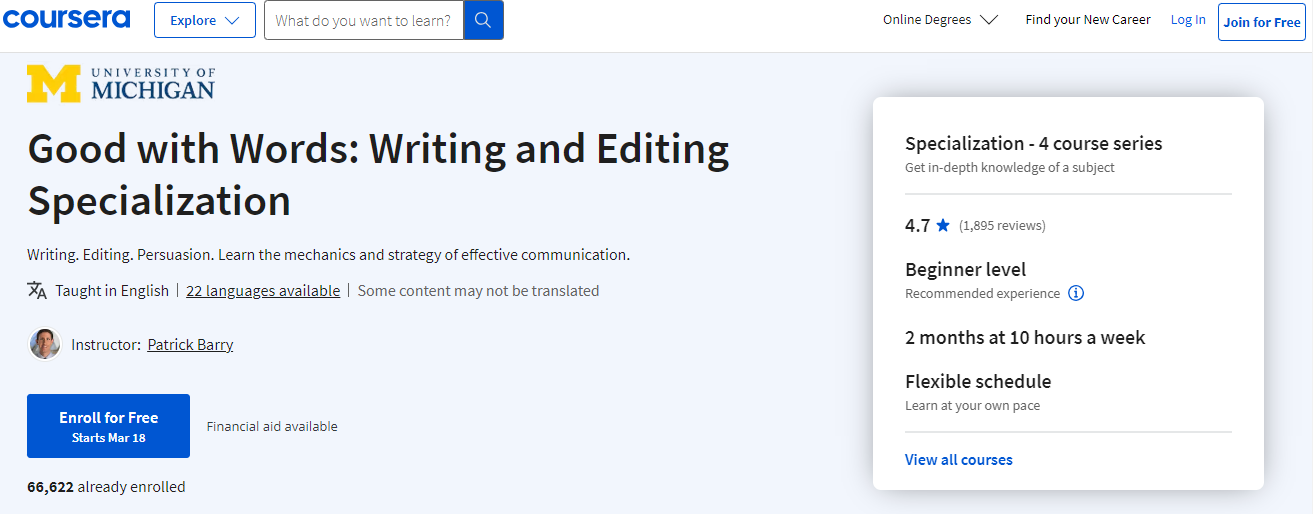Click the 'Beginner level' text
The height and width of the screenshot is (514, 1313).
(x=965, y=269)
